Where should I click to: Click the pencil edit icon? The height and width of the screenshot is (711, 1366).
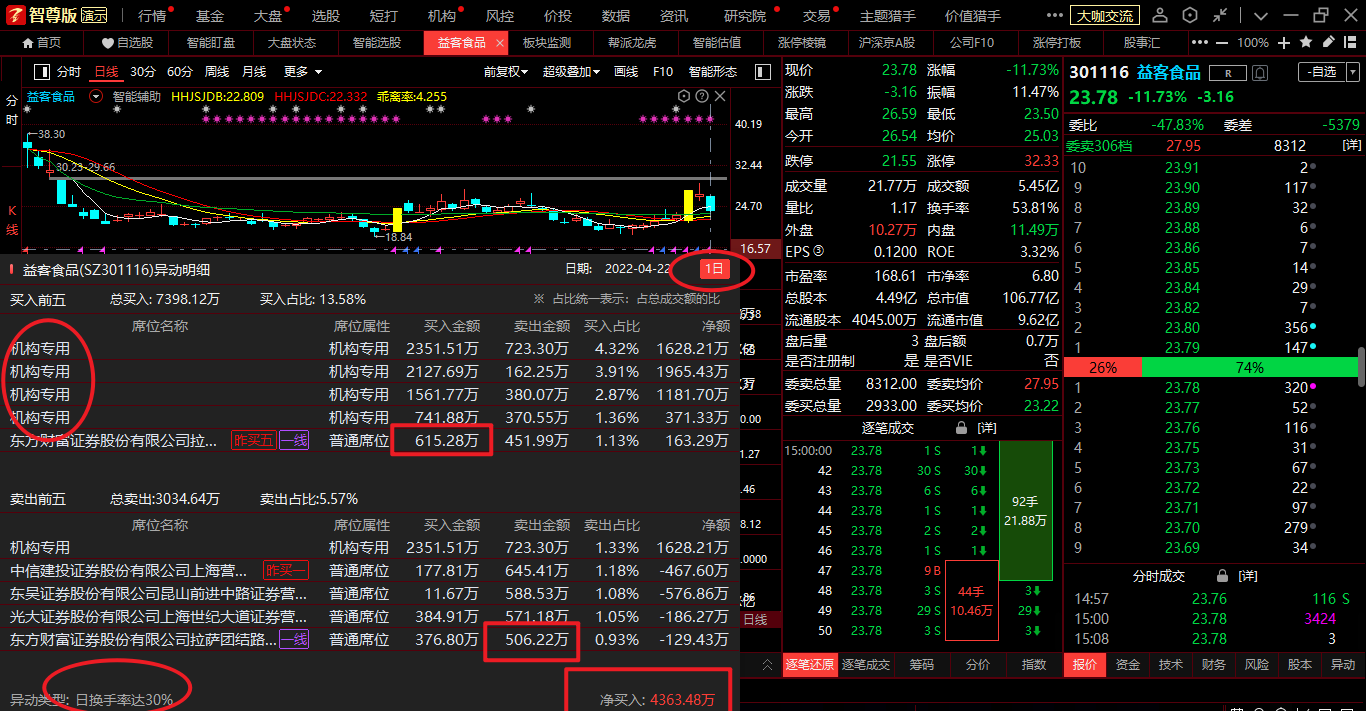click(x=1328, y=42)
